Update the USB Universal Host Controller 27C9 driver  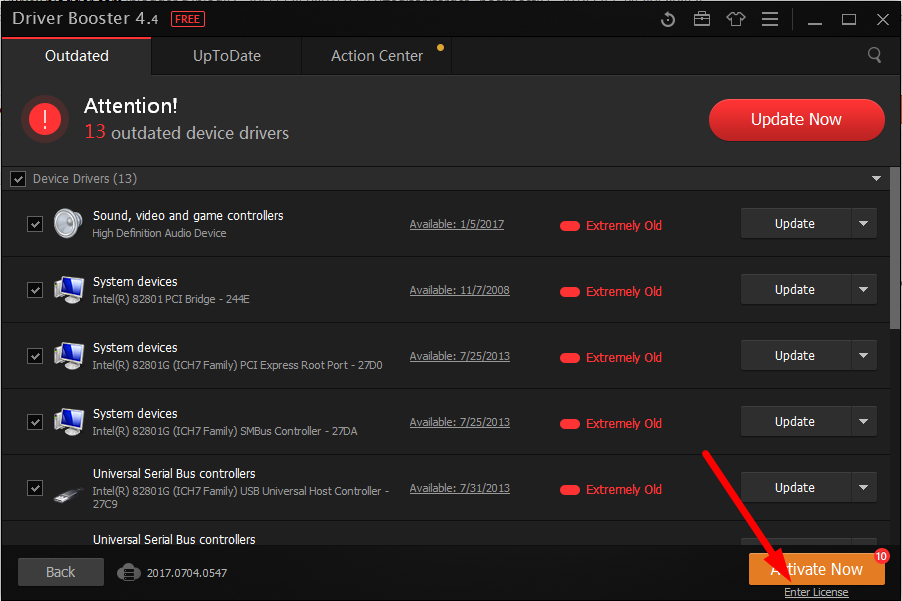(796, 488)
